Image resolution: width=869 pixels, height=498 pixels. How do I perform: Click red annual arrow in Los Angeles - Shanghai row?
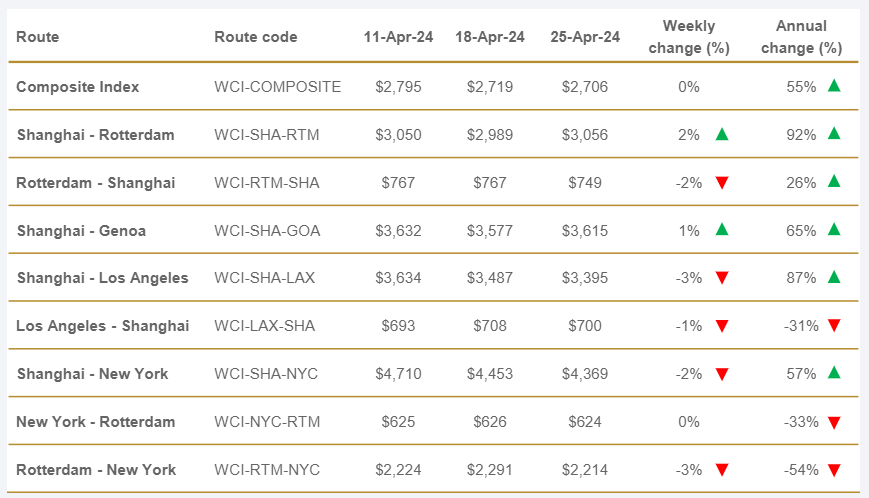coord(834,326)
